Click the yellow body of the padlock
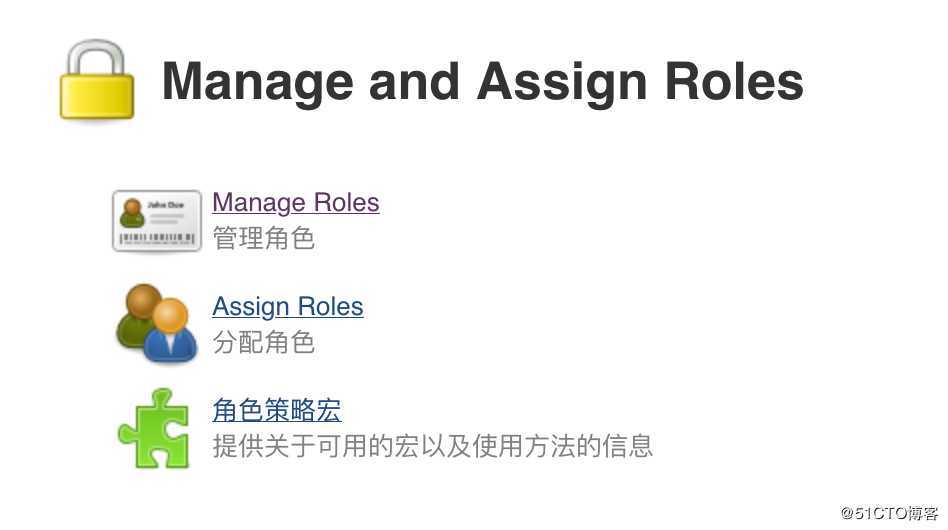 click(97, 96)
